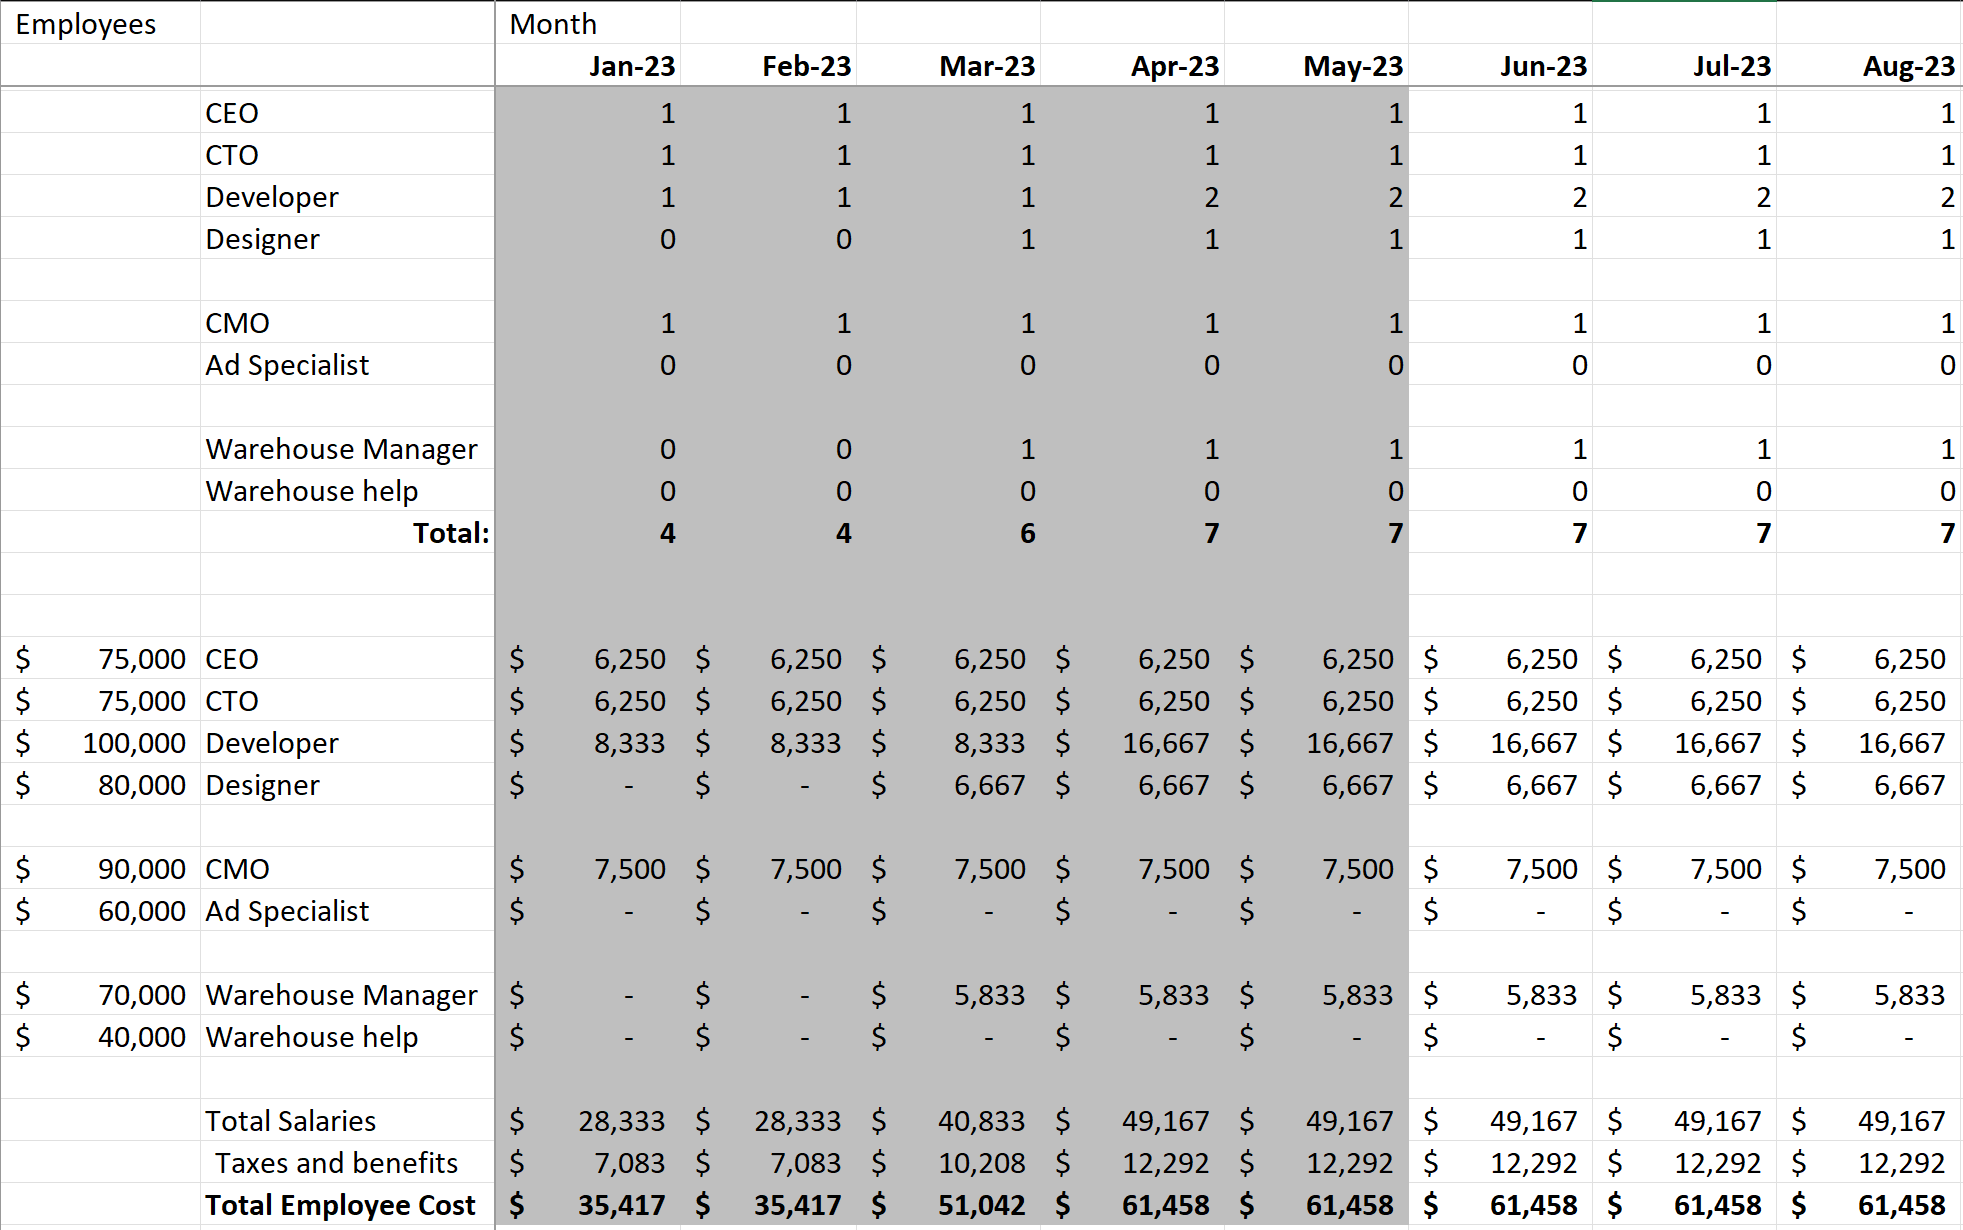Click the Jun-23 column header cell

click(x=1500, y=65)
